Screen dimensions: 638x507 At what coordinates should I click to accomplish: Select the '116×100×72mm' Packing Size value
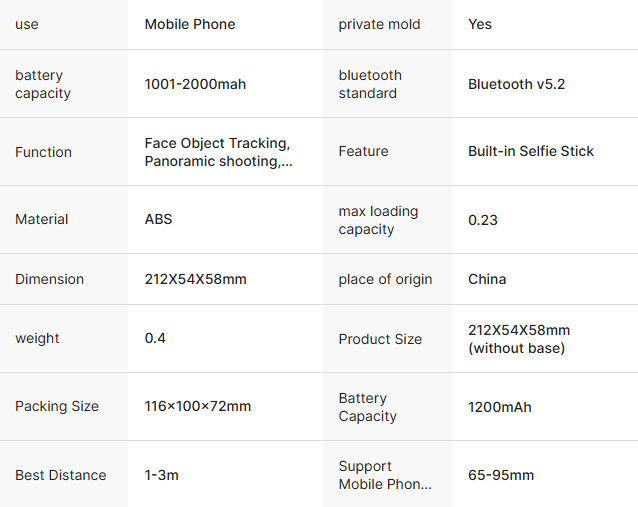(198, 406)
